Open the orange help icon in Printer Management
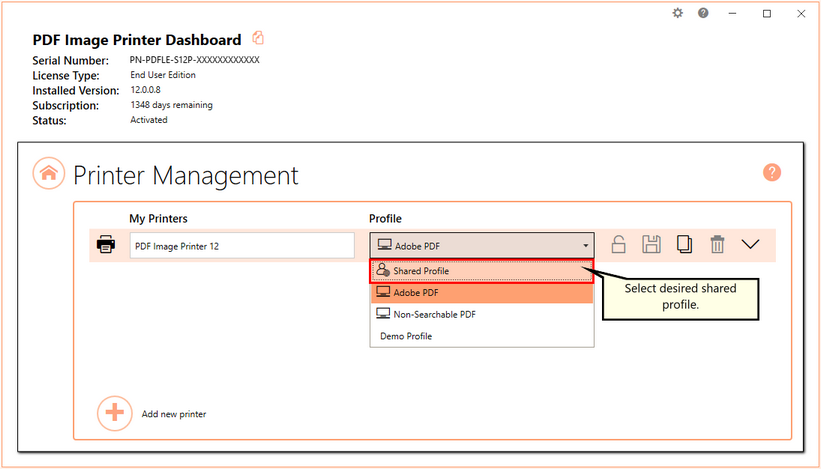The image size is (821, 469). point(772,172)
